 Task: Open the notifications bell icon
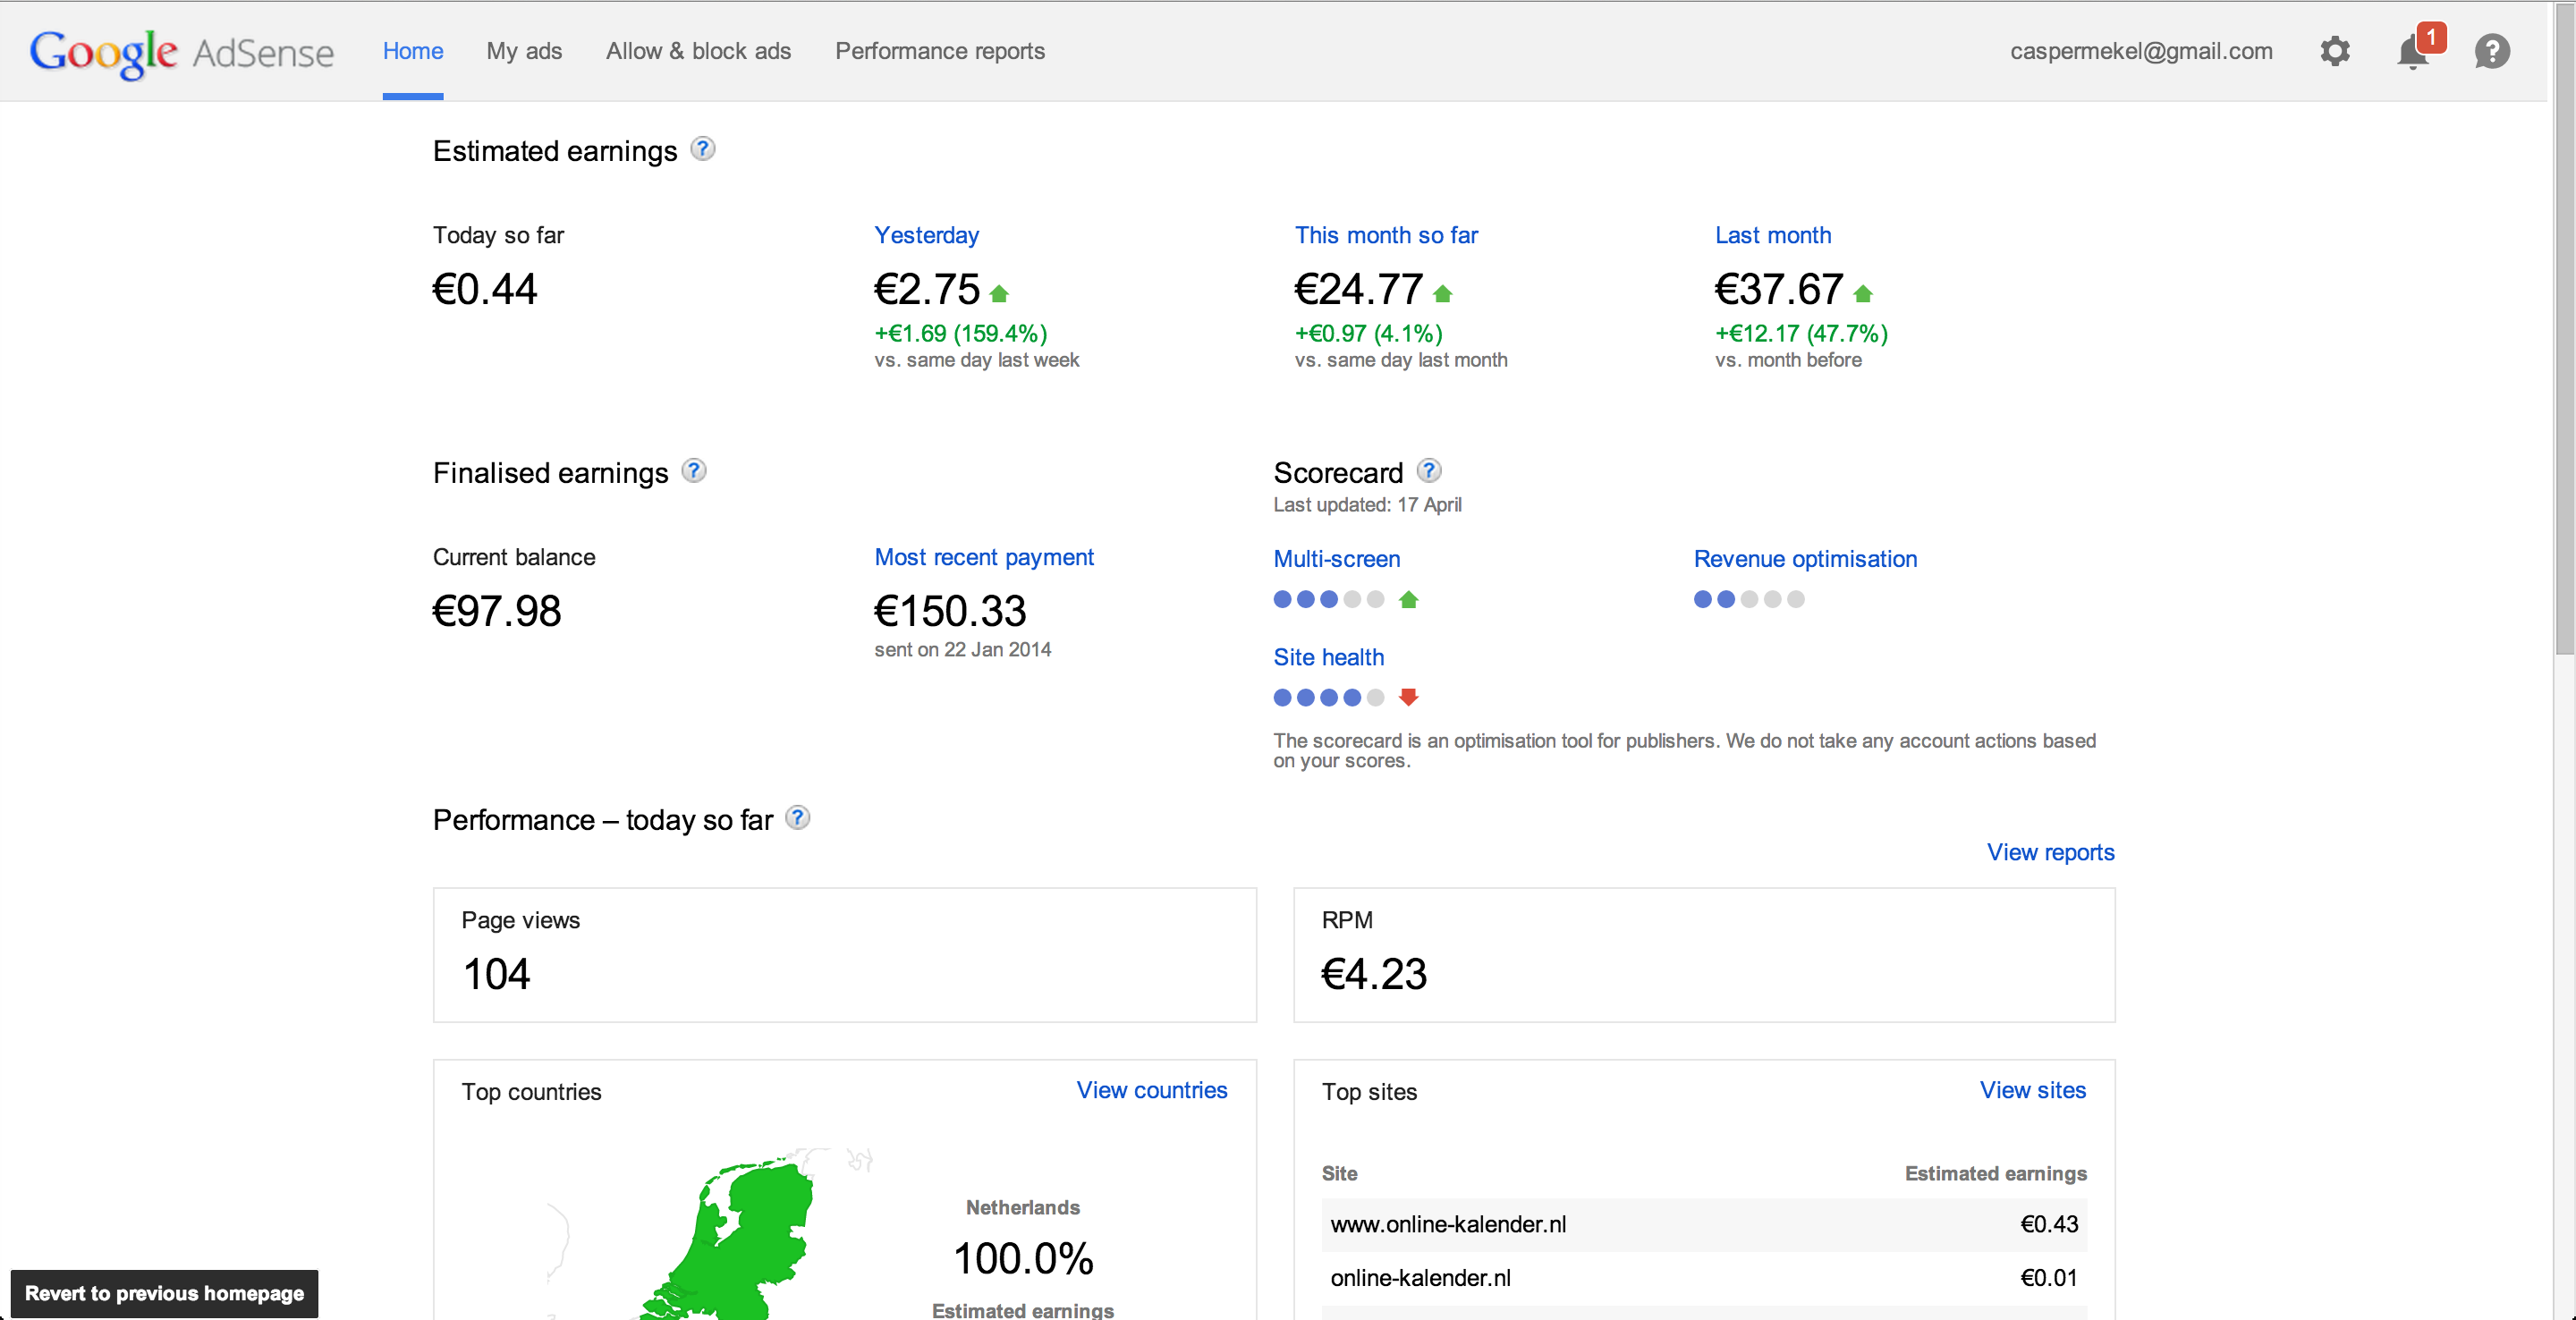[x=2413, y=51]
